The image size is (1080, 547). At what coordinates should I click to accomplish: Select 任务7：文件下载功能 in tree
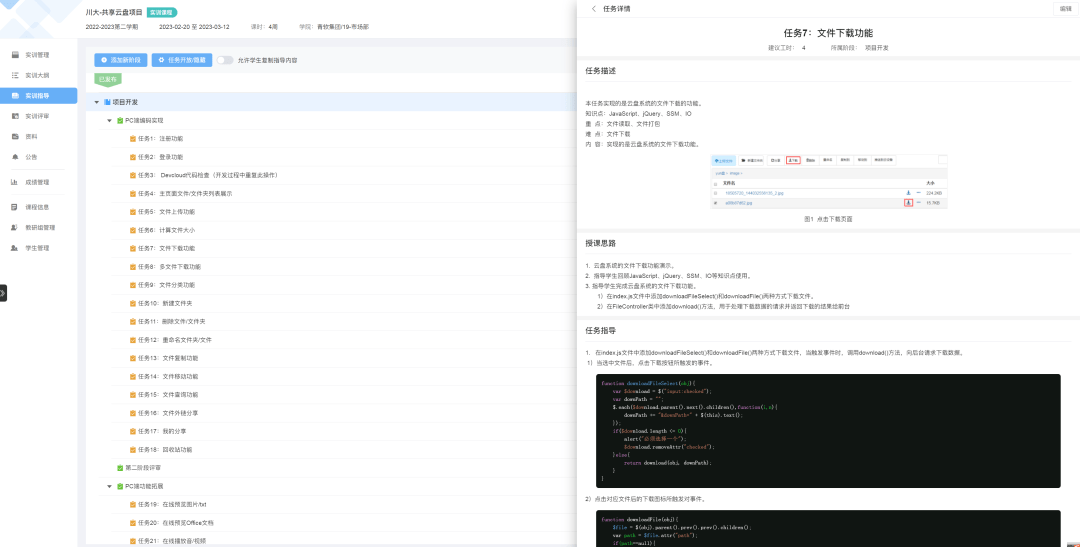tap(166, 248)
